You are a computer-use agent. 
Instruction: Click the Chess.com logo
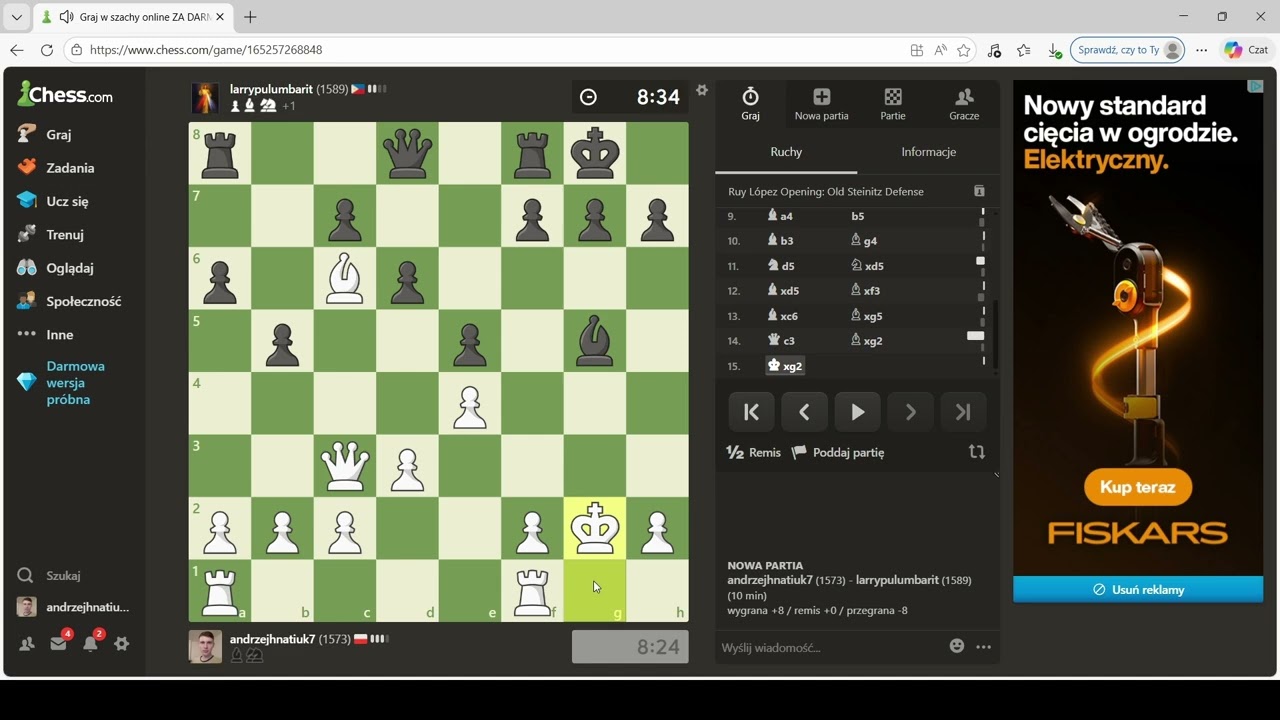pyautogui.click(x=65, y=95)
